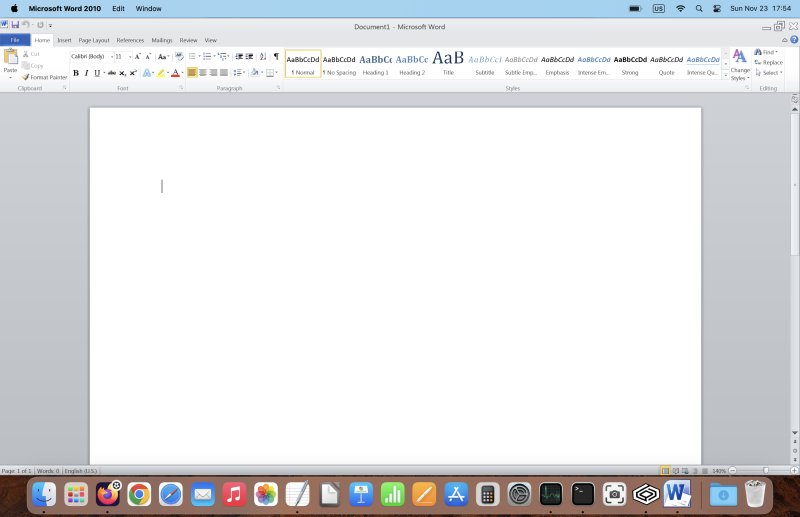Decrease paragraph indent

pyautogui.click(x=239, y=56)
